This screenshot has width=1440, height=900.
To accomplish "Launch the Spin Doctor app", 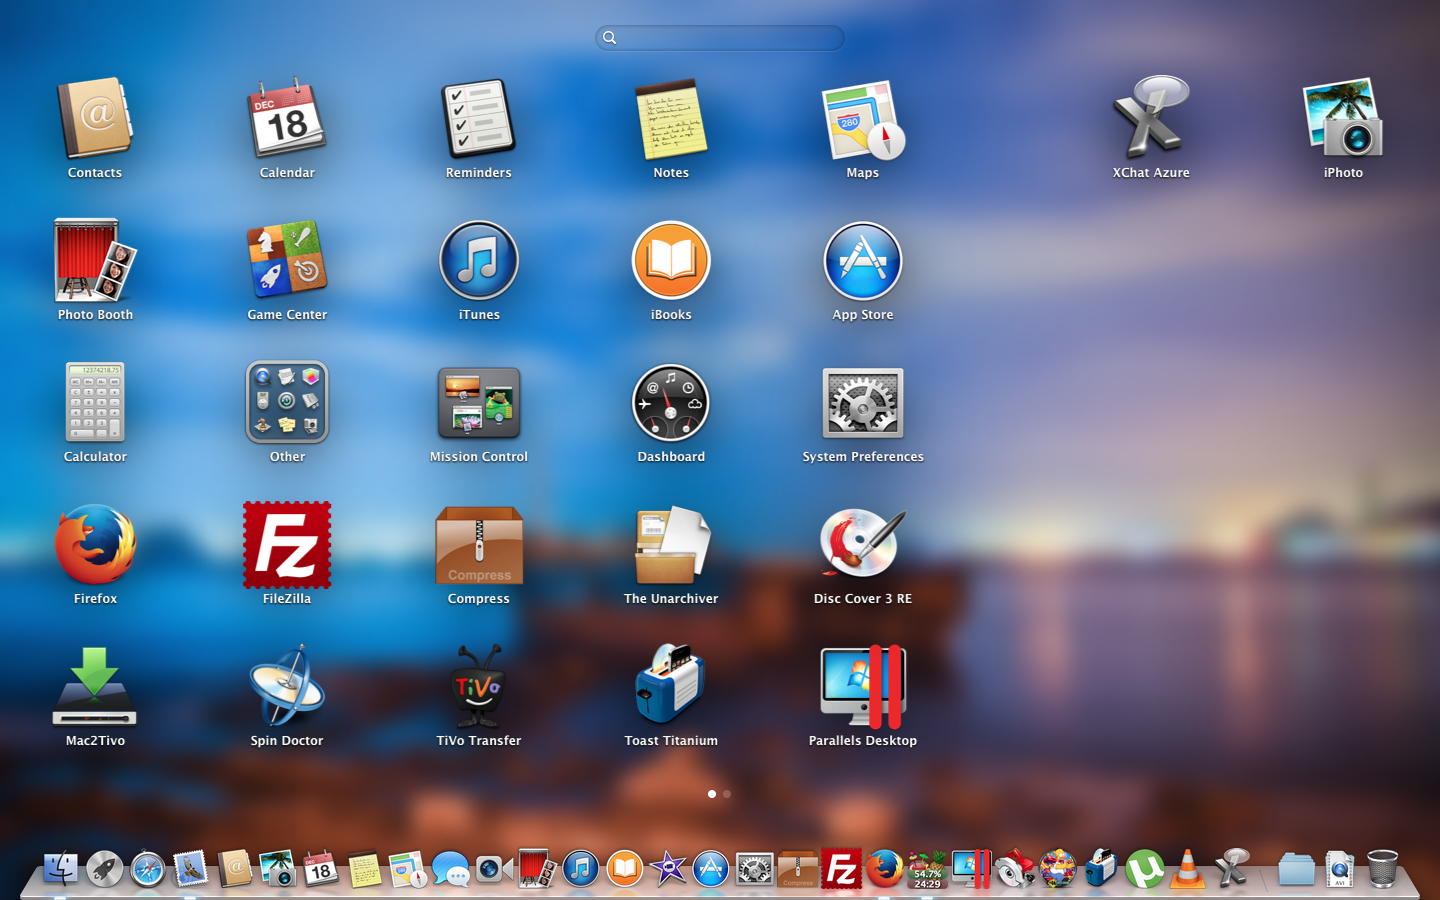I will click(x=287, y=687).
